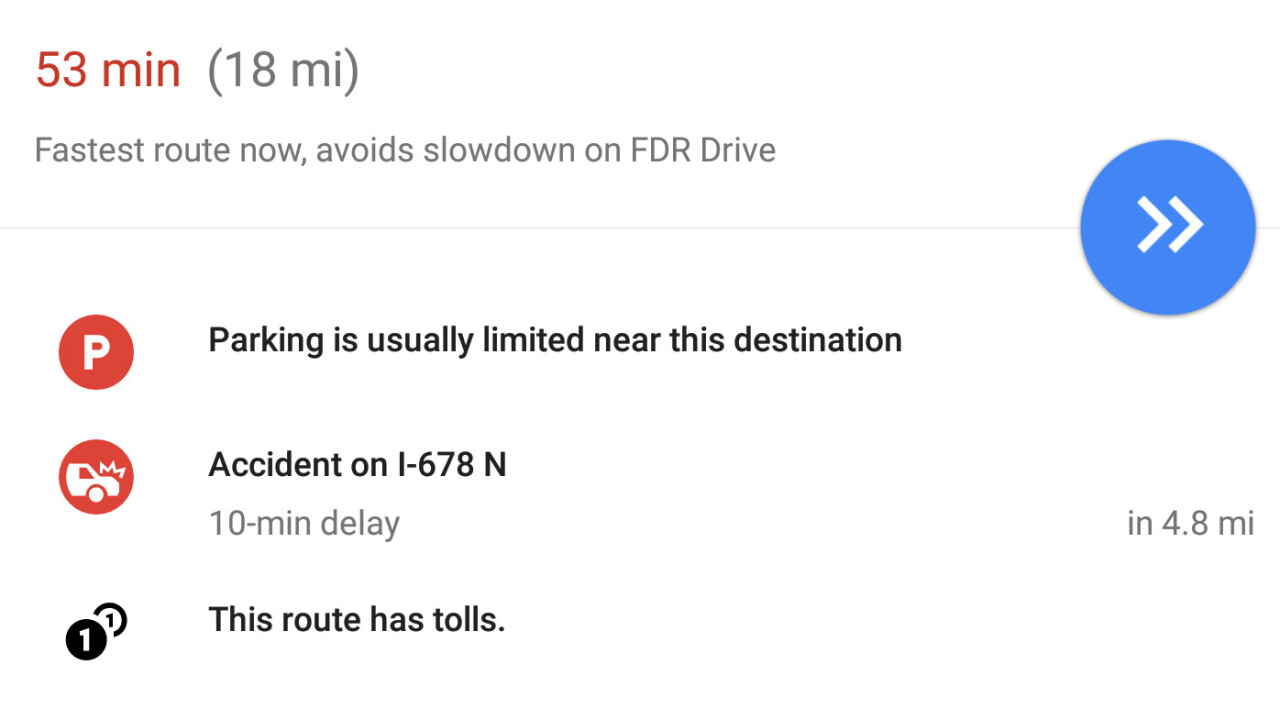Click the smaller coin in tolls icon

tap(113, 621)
